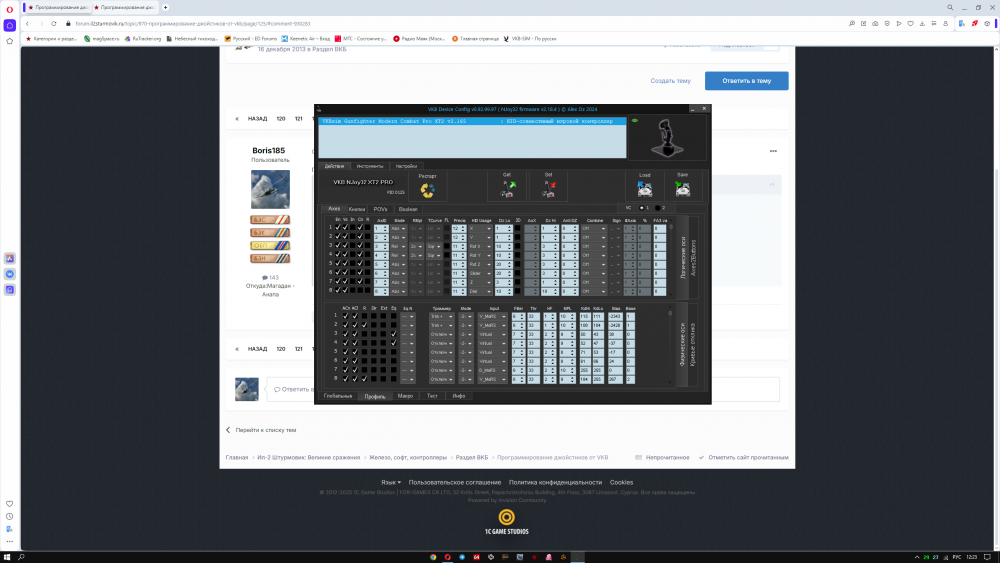Open the Mode dropdown for logical axis 1

coord(399,228)
